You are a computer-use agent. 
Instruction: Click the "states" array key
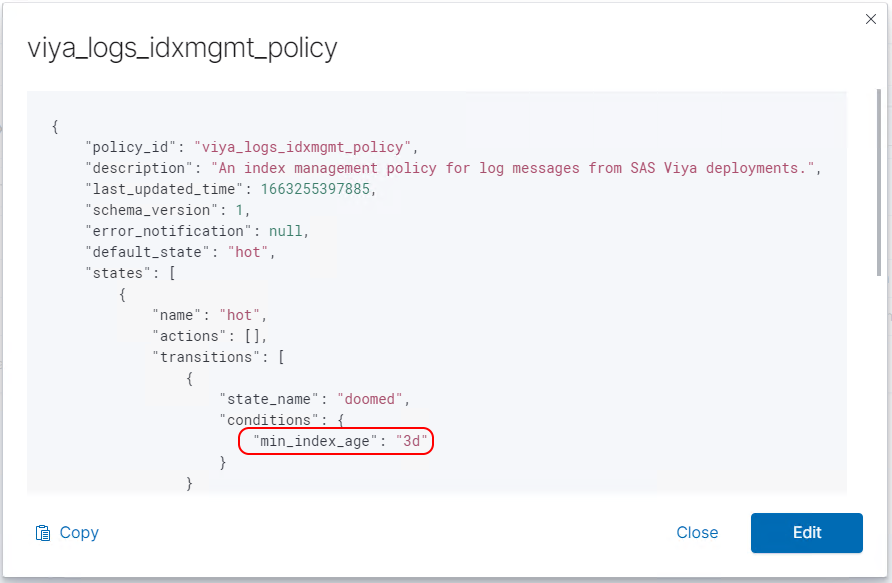click(x=118, y=274)
